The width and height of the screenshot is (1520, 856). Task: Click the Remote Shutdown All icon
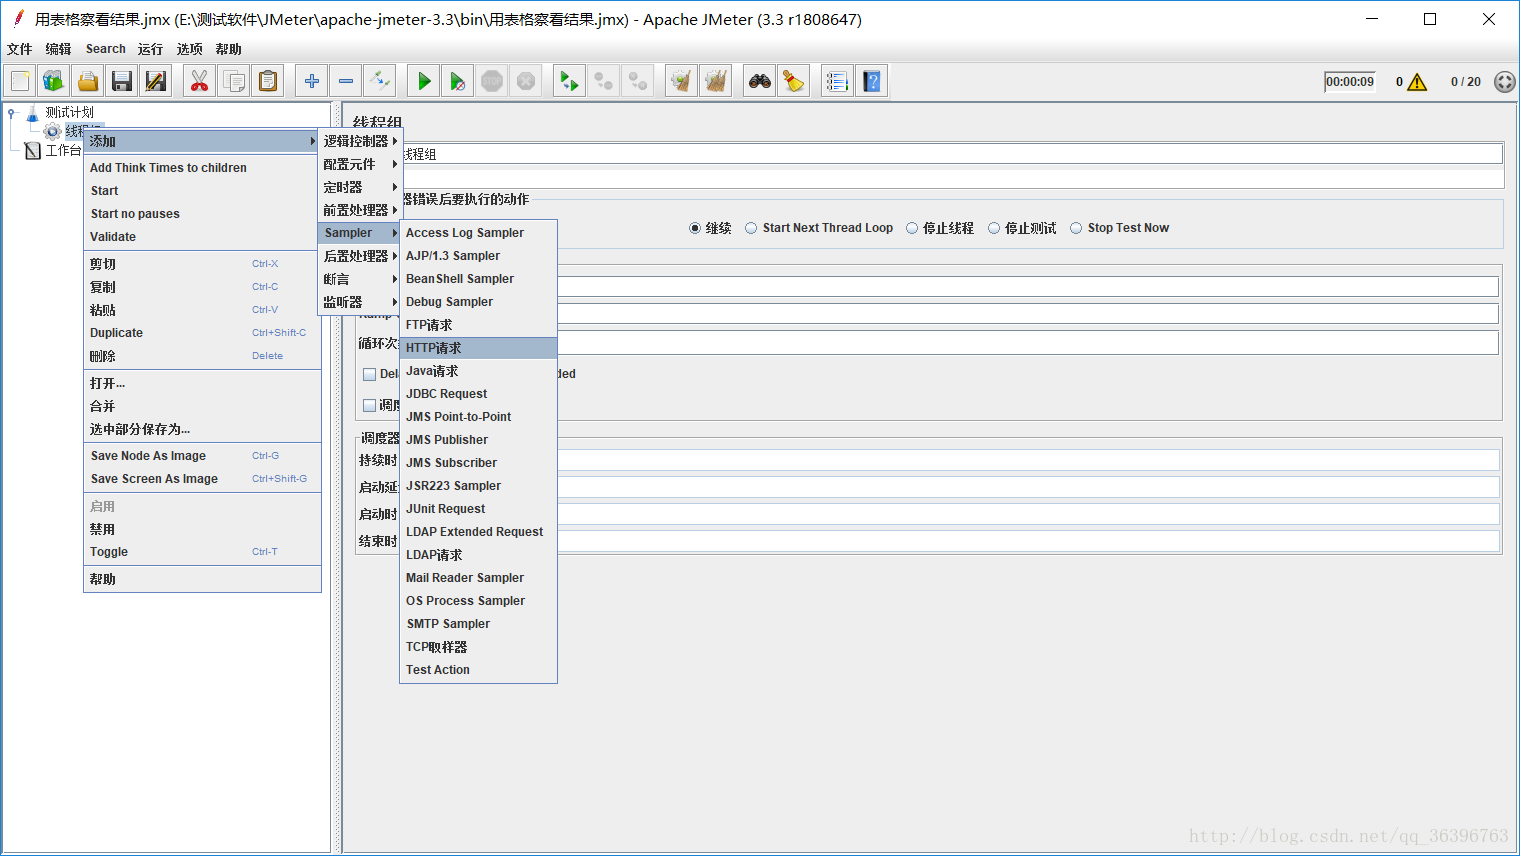pos(638,81)
